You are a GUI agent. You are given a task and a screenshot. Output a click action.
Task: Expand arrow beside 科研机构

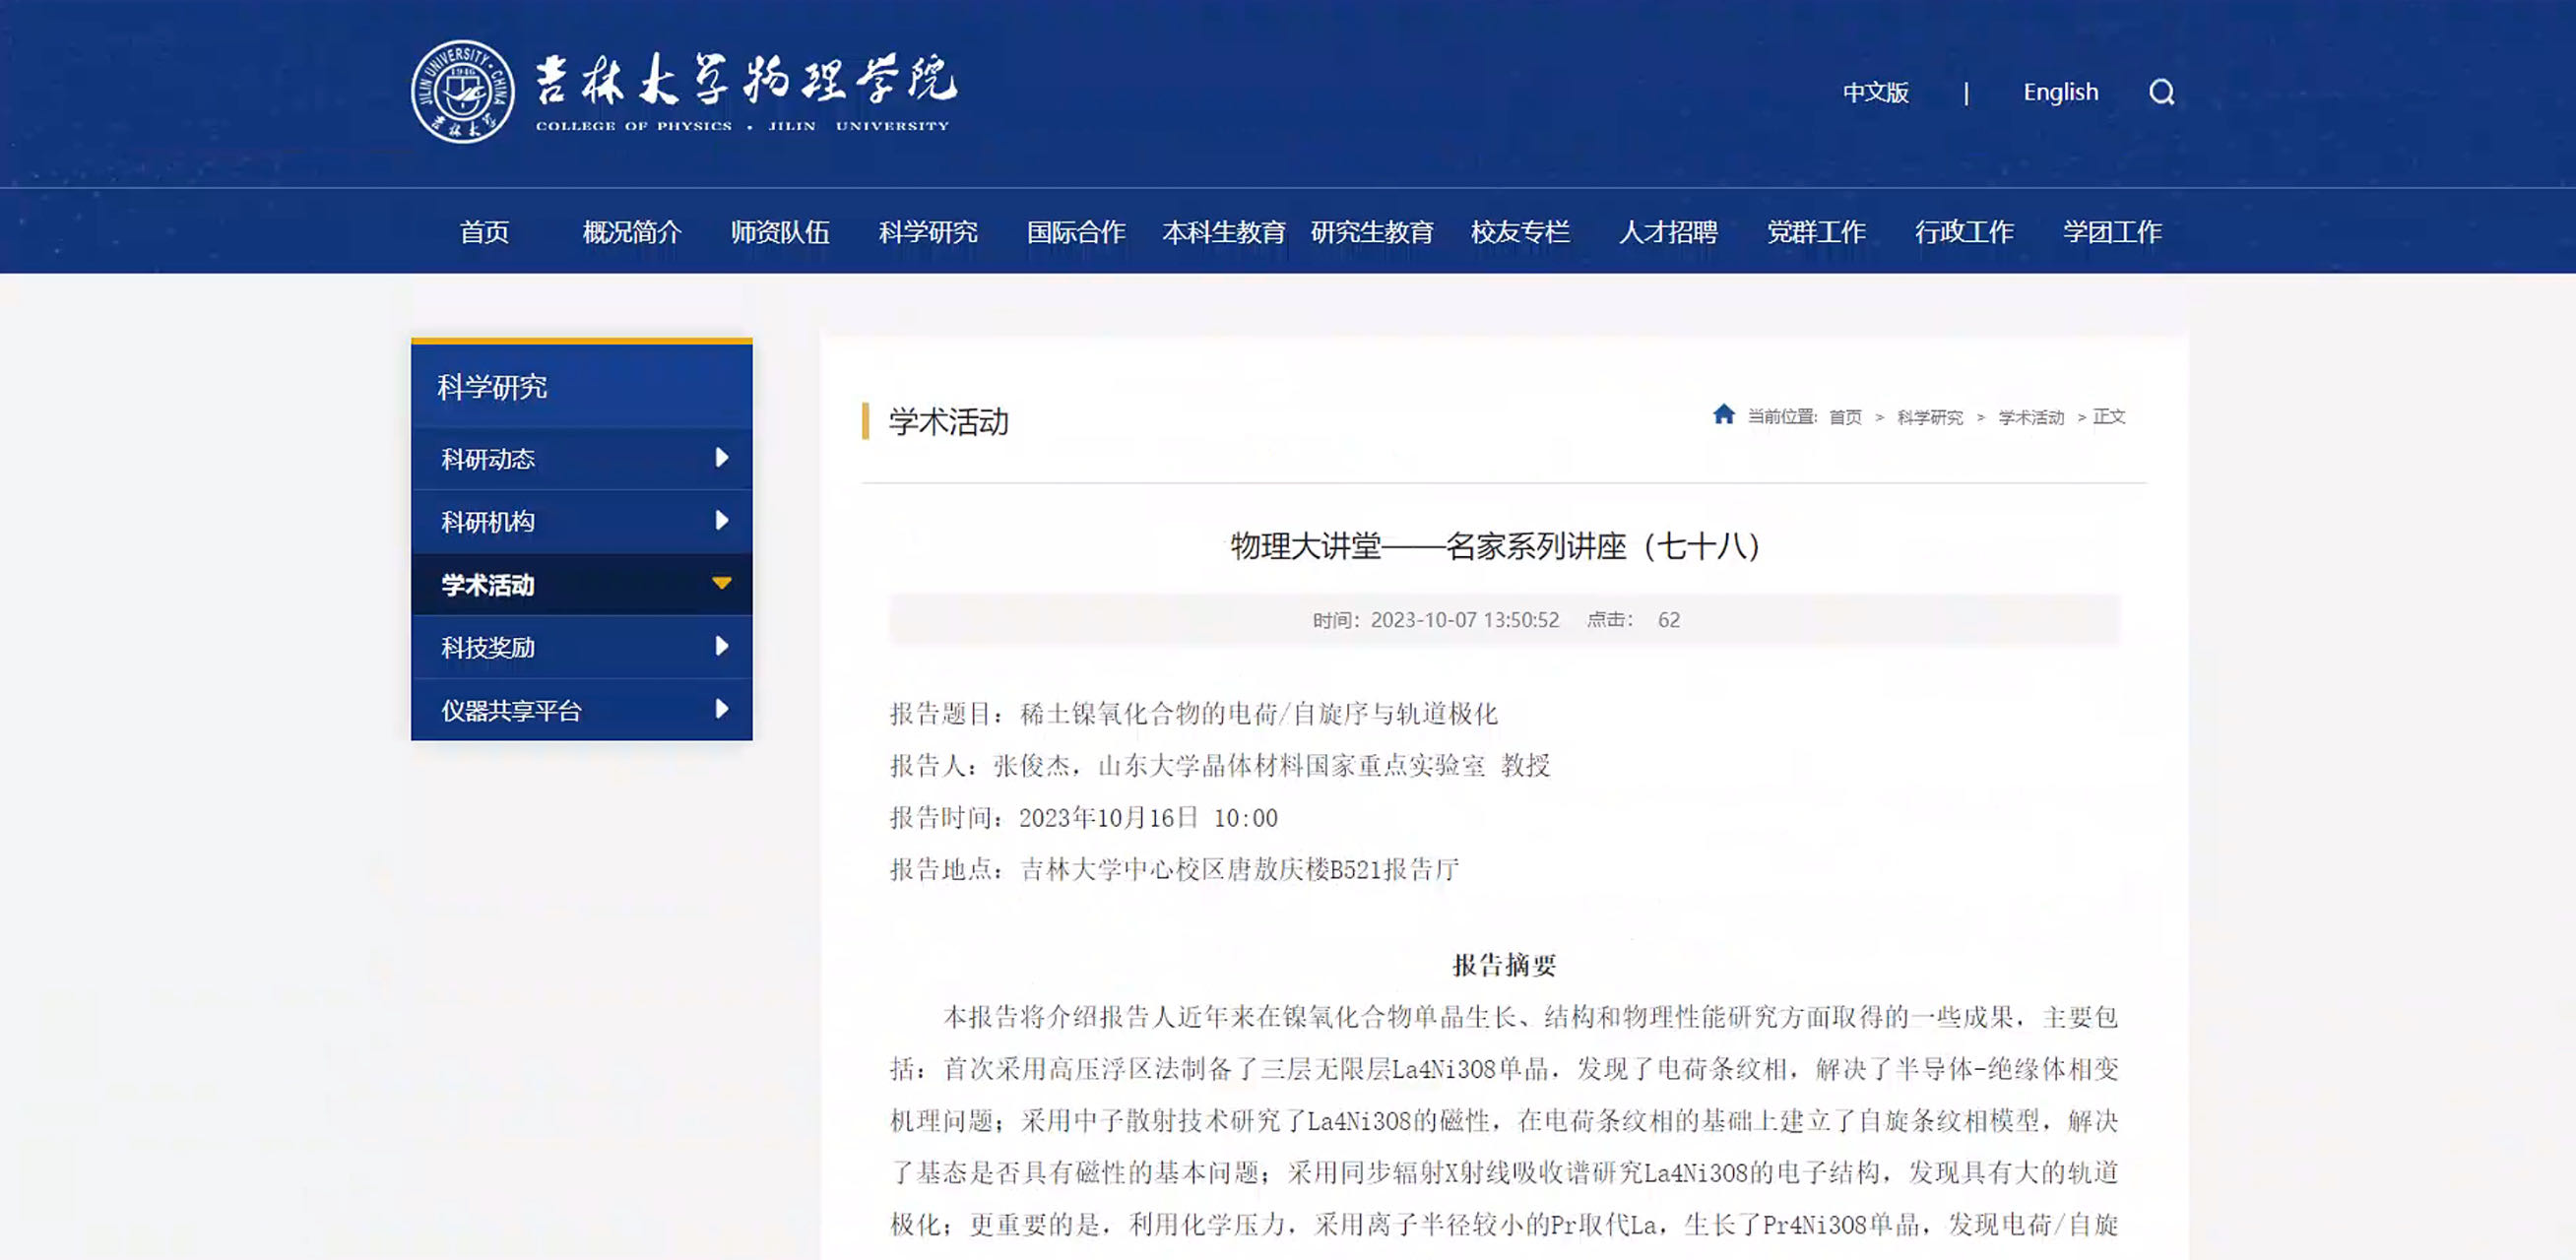click(721, 521)
